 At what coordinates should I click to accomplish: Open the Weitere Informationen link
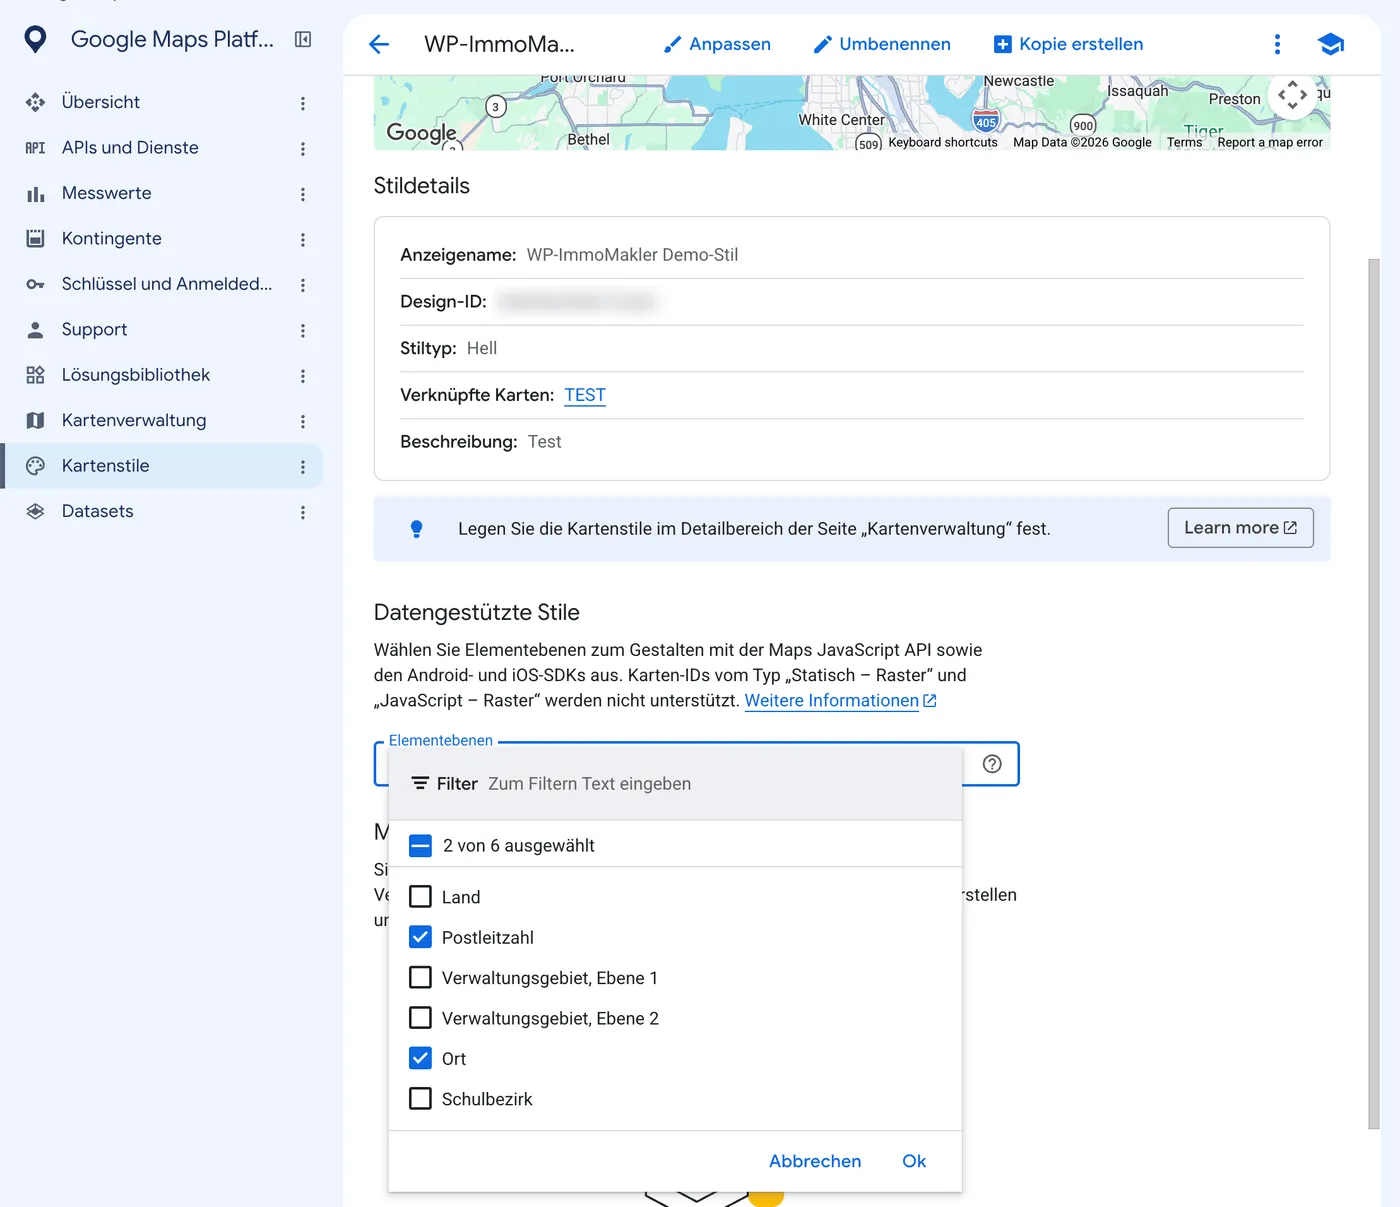840,701
